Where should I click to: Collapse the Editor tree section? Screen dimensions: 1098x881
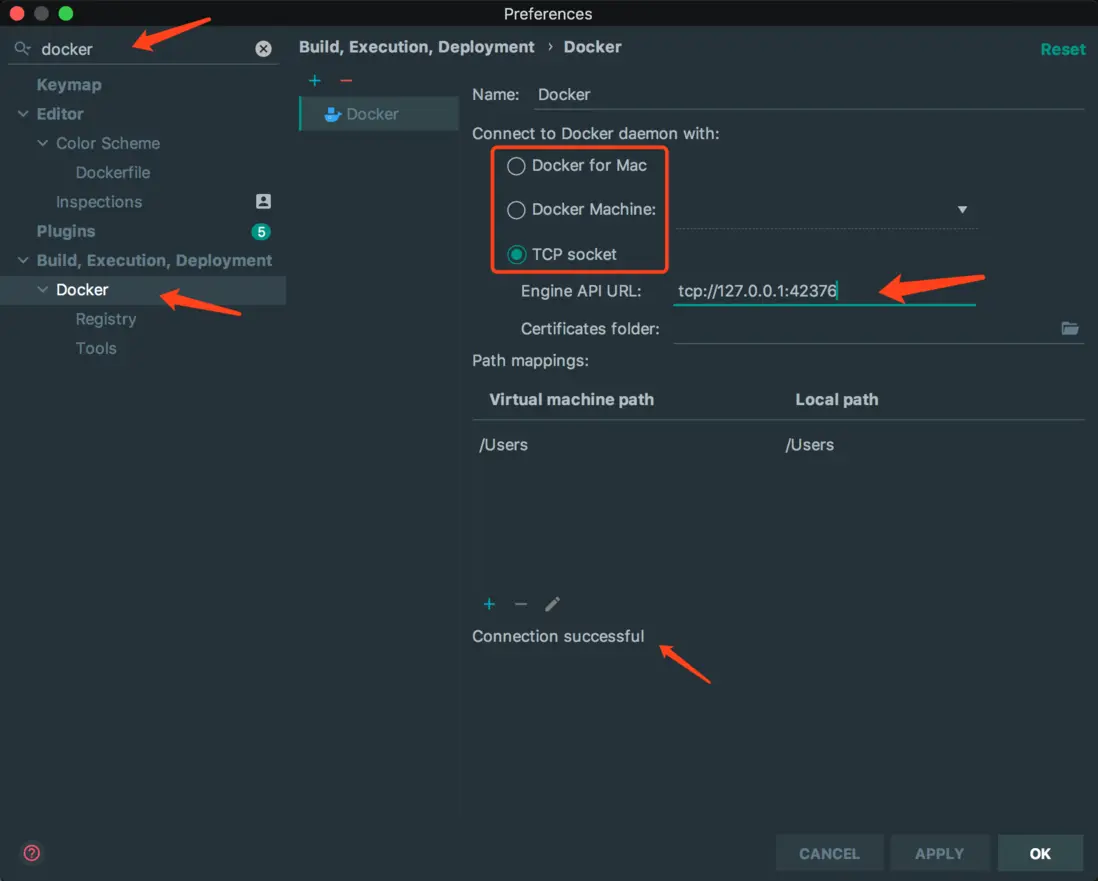point(23,113)
